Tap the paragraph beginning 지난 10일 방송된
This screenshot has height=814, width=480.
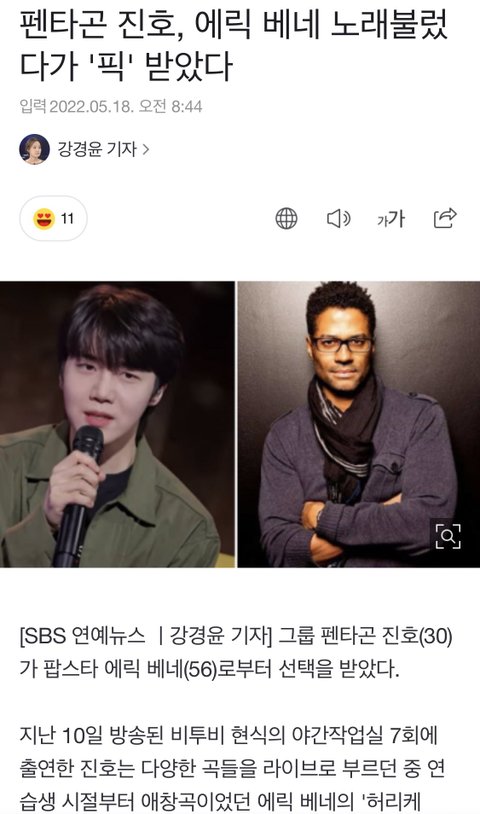pos(232,768)
